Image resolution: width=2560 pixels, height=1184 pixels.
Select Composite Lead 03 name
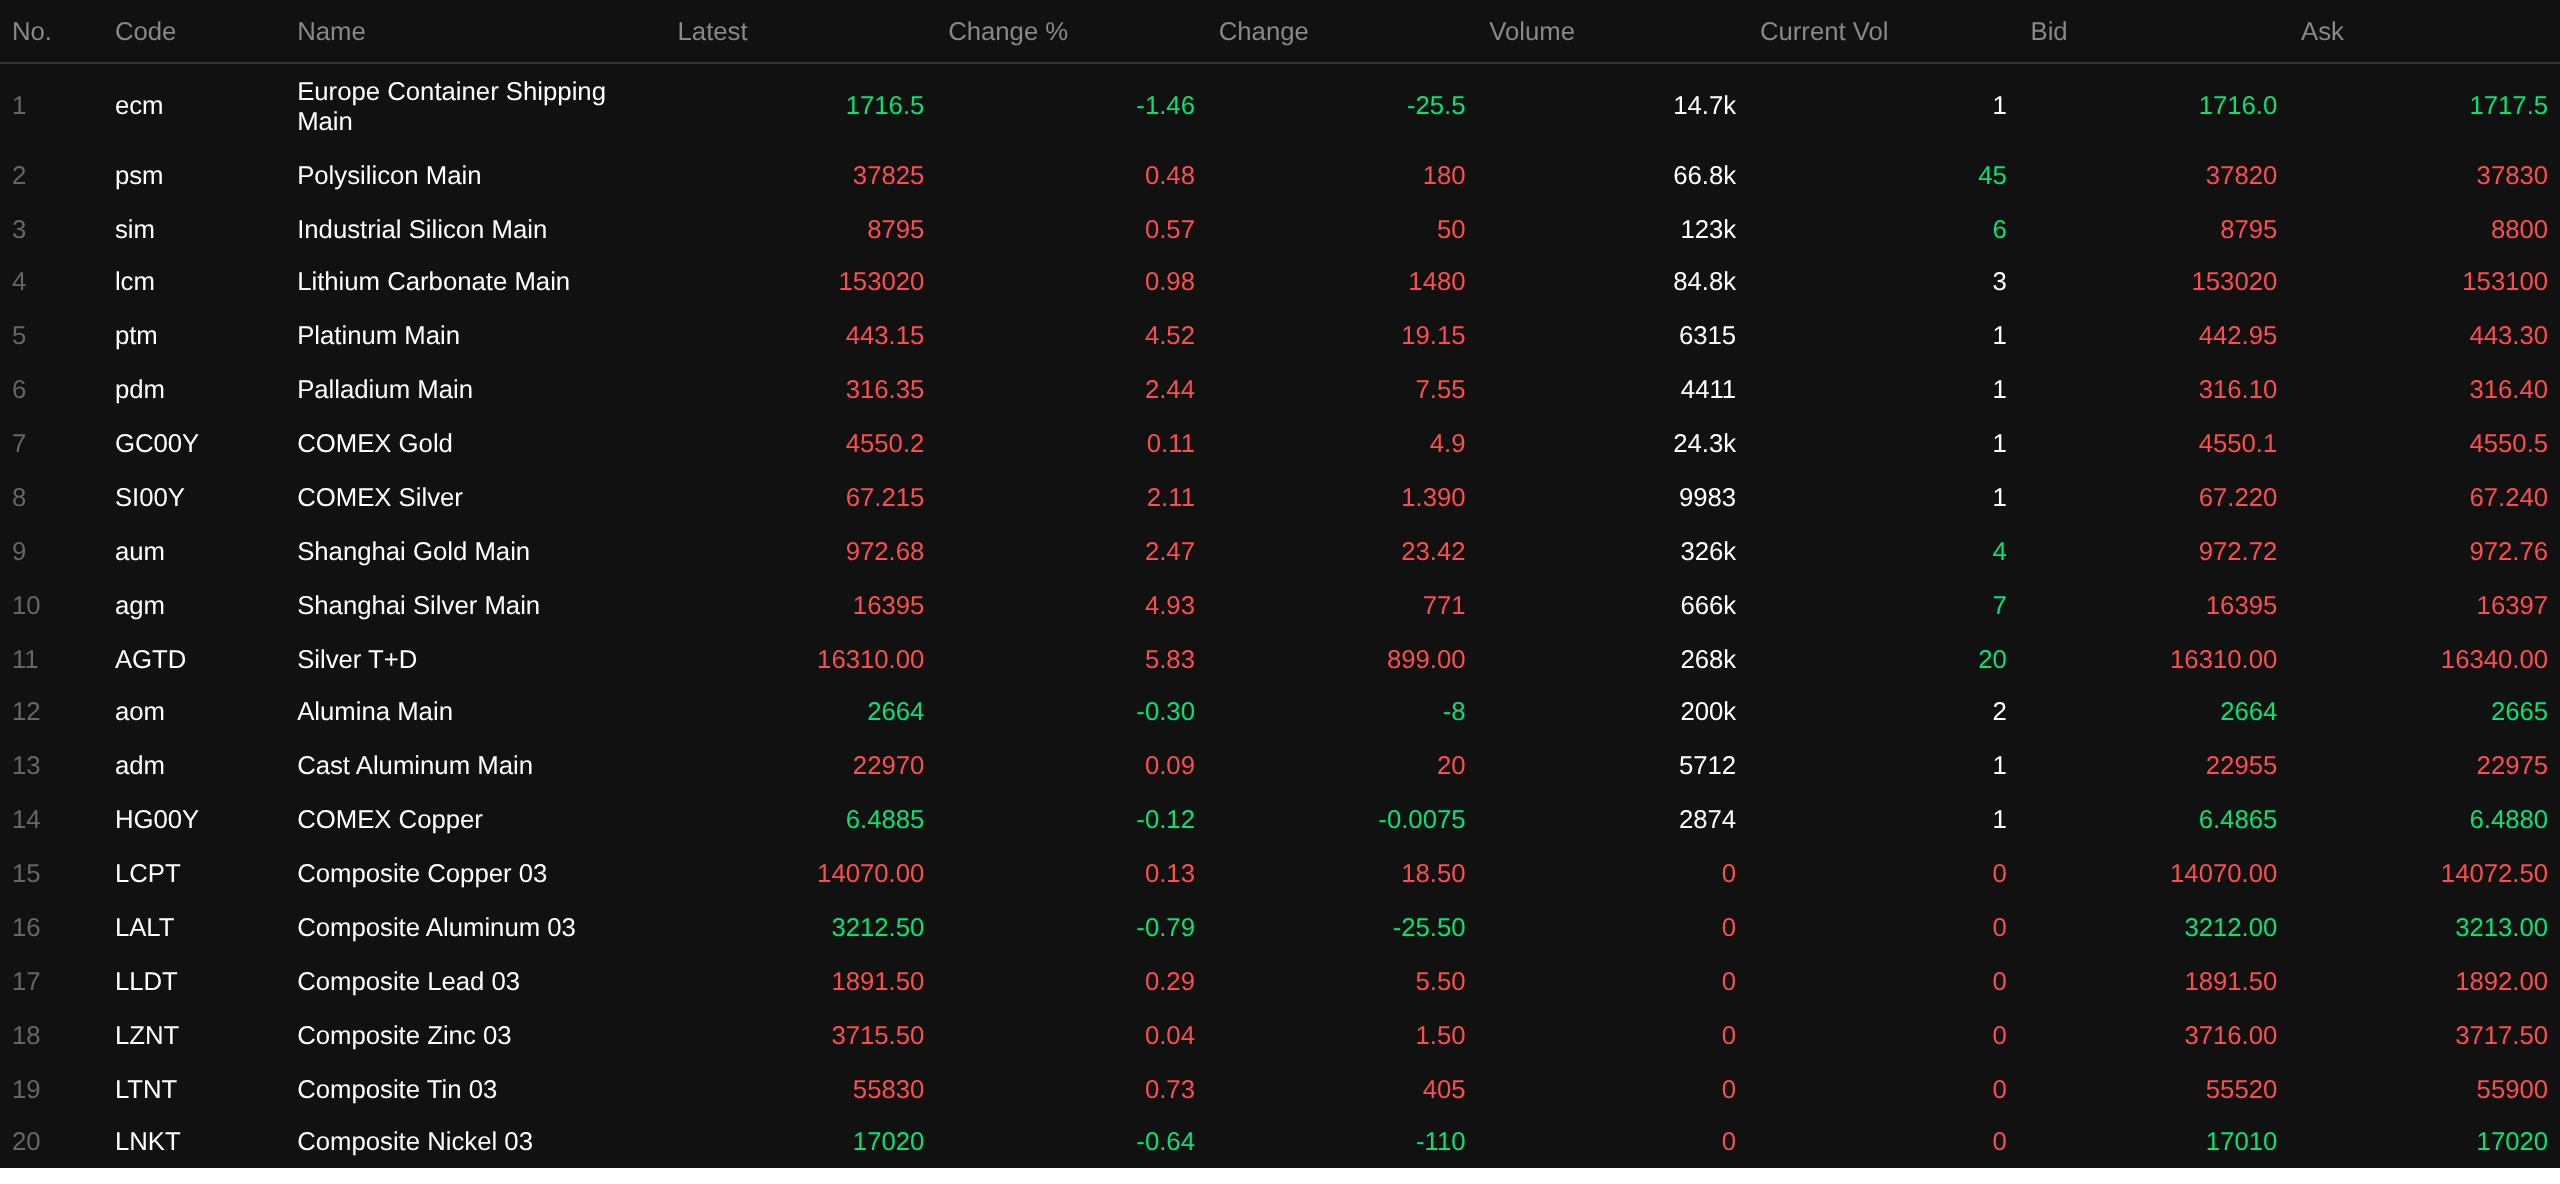pyautogui.click(x=408, y=982)
